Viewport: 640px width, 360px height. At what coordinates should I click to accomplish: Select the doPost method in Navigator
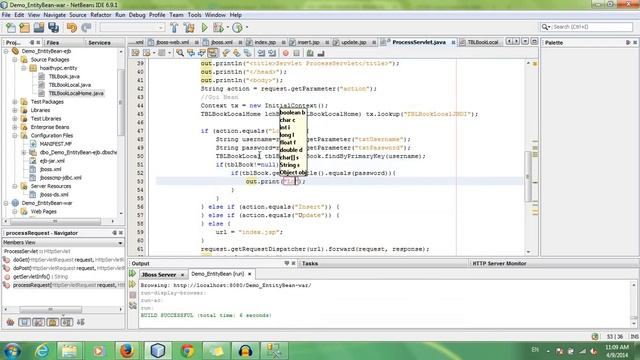[x=68, y=268]
